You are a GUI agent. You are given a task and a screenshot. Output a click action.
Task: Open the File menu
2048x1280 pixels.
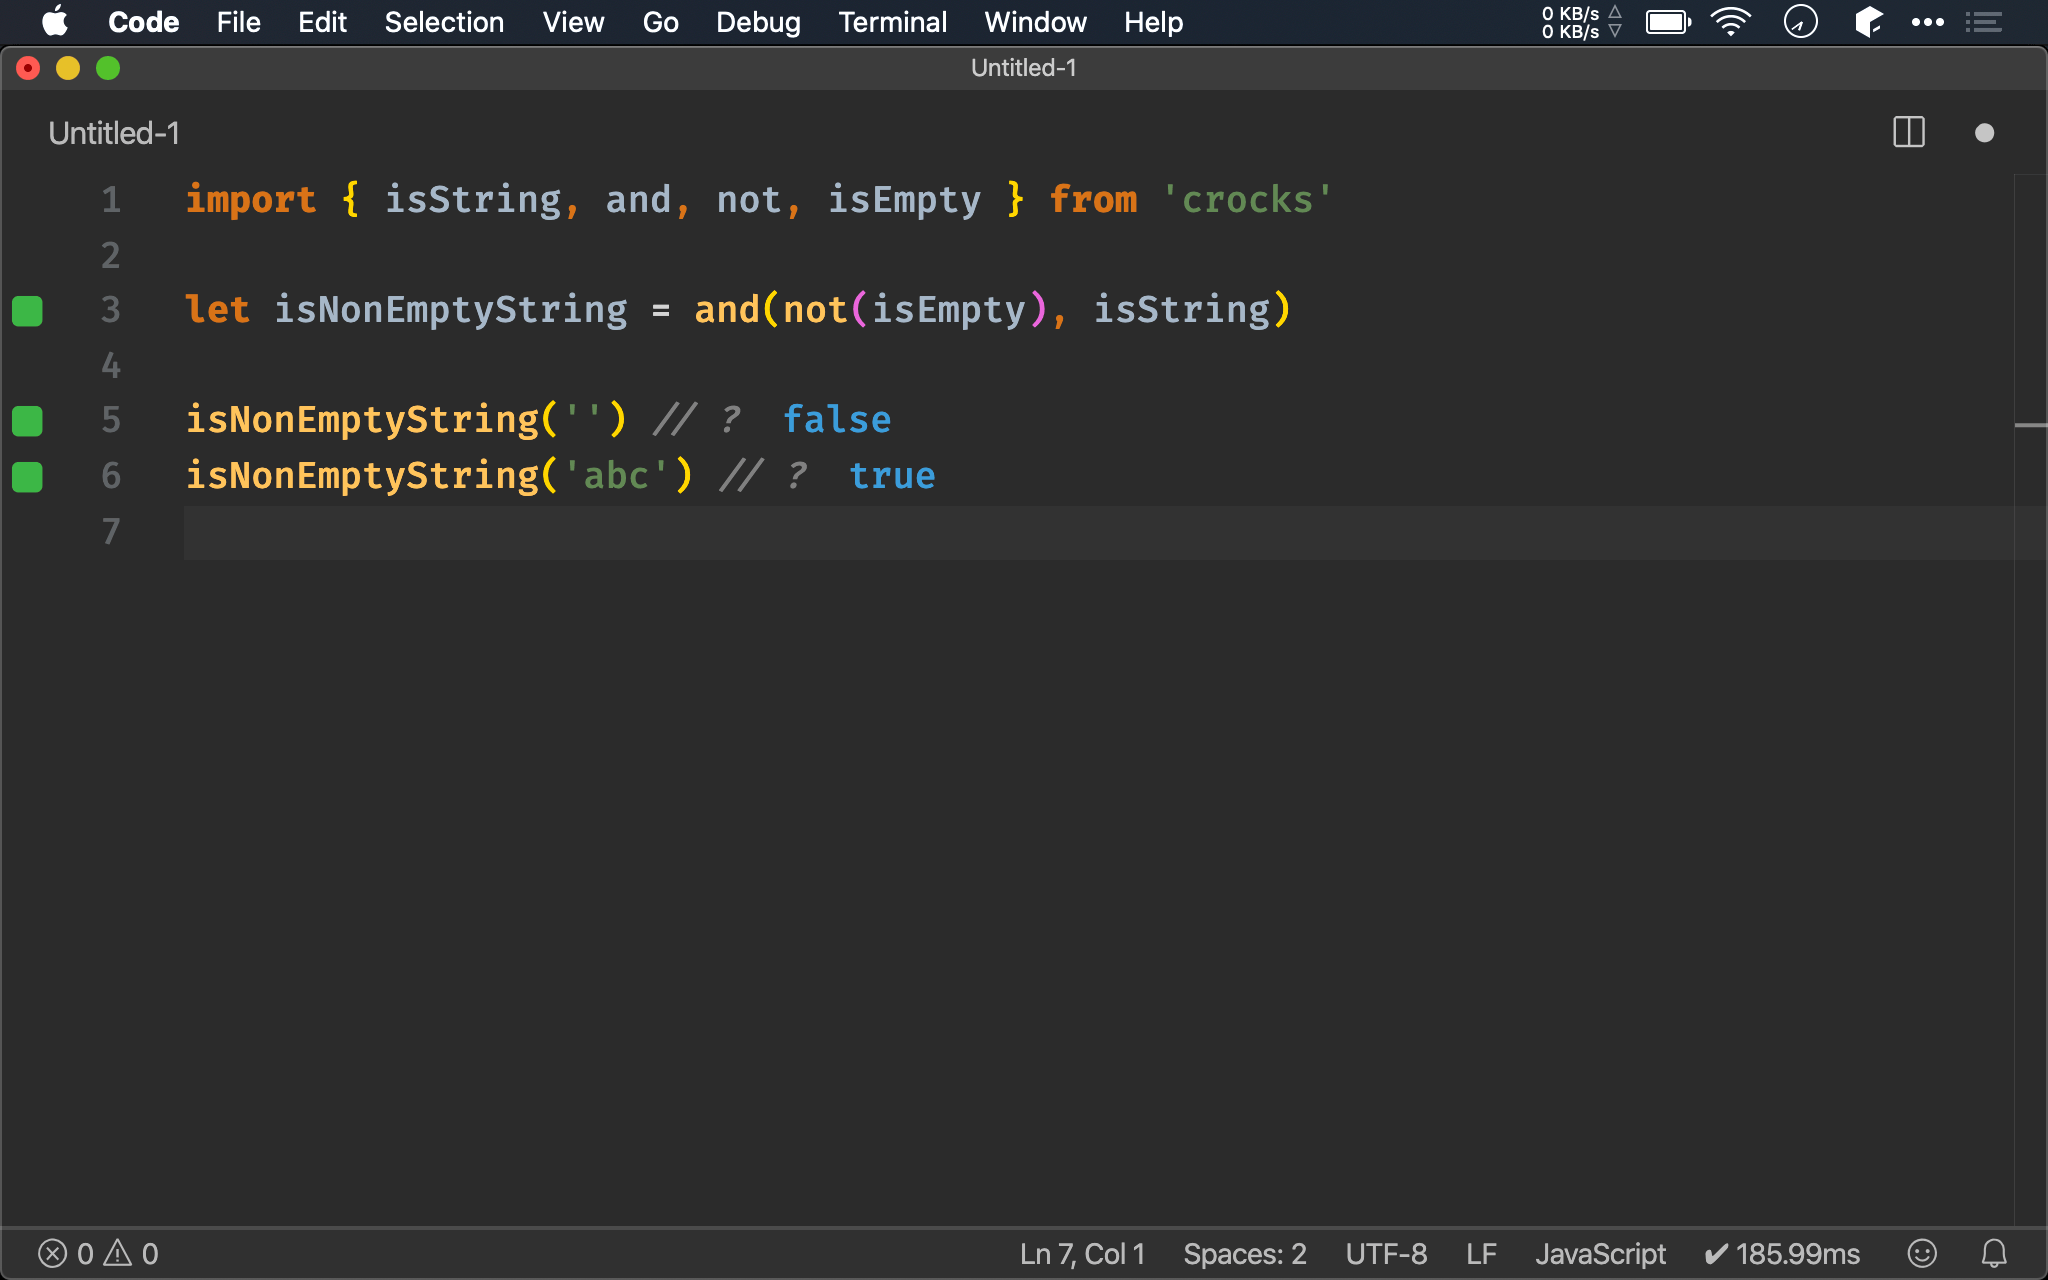click(238, 22)
